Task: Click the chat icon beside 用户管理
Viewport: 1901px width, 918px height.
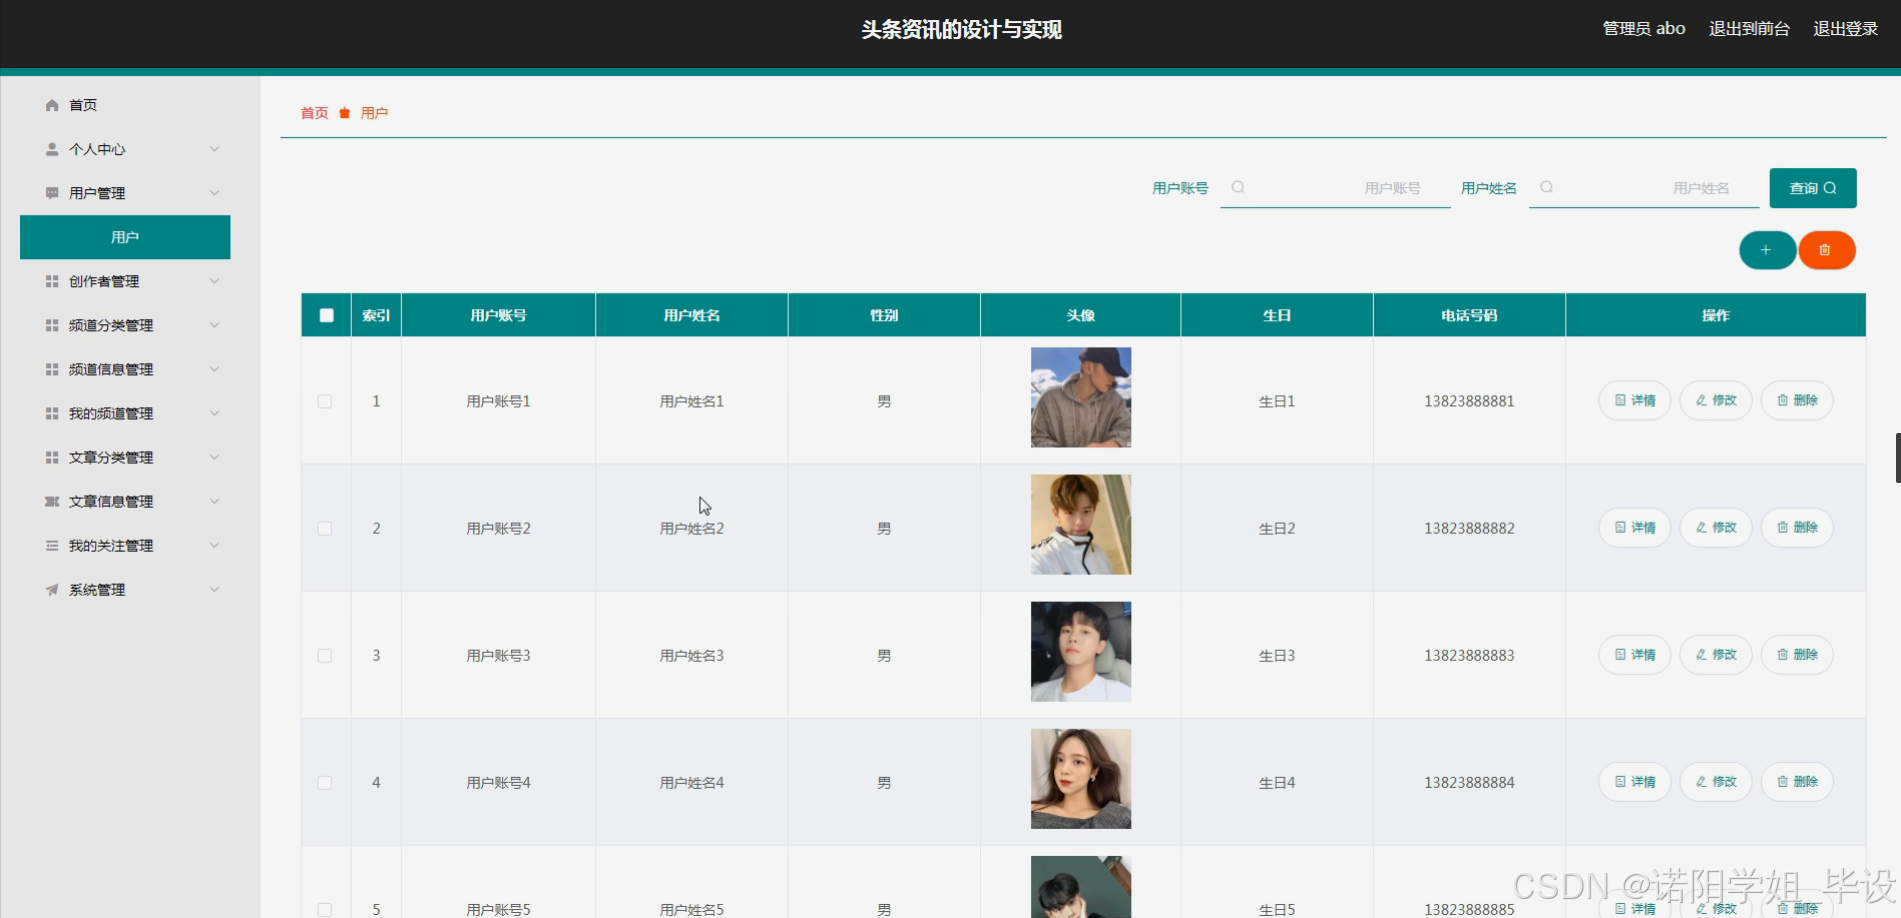Action: [x=52, y=193]
